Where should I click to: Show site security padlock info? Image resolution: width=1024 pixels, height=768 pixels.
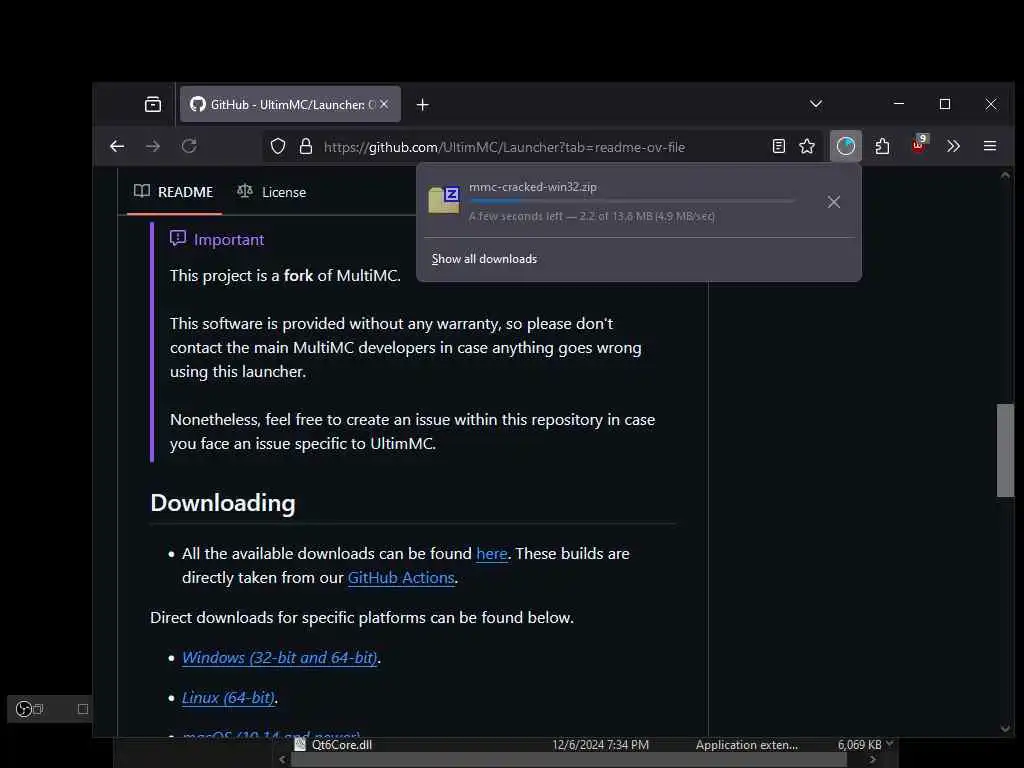(306, 146)
